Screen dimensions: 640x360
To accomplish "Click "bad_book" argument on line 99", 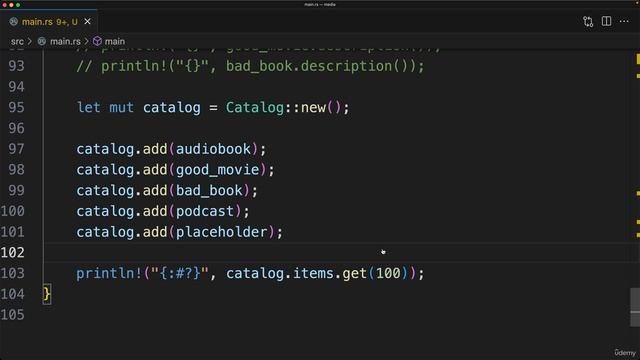I will click(209, 191).
